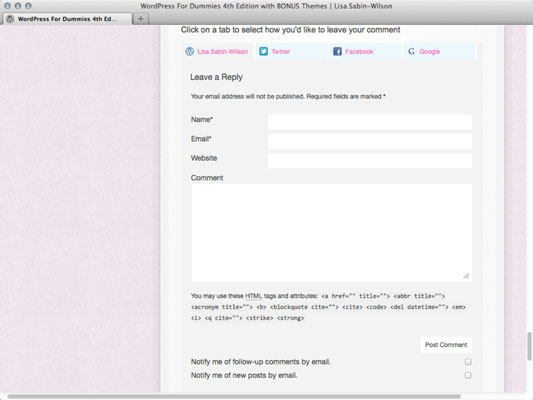Enable notify of follow-up comments checkbox
This screenshot has height=400, width=533.
point(468,362)
